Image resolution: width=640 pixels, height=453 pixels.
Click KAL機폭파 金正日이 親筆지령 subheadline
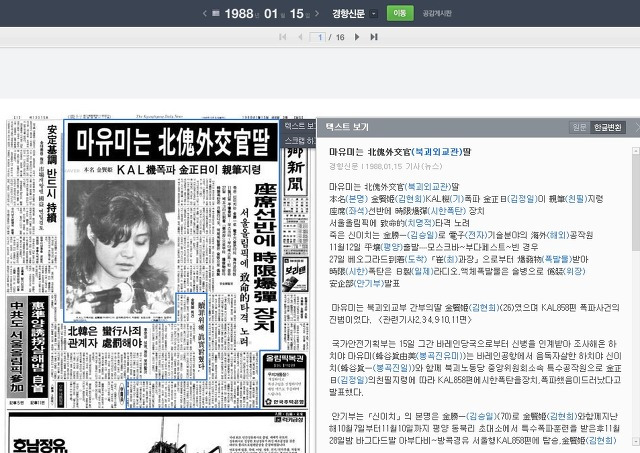(x=189, y=170)
